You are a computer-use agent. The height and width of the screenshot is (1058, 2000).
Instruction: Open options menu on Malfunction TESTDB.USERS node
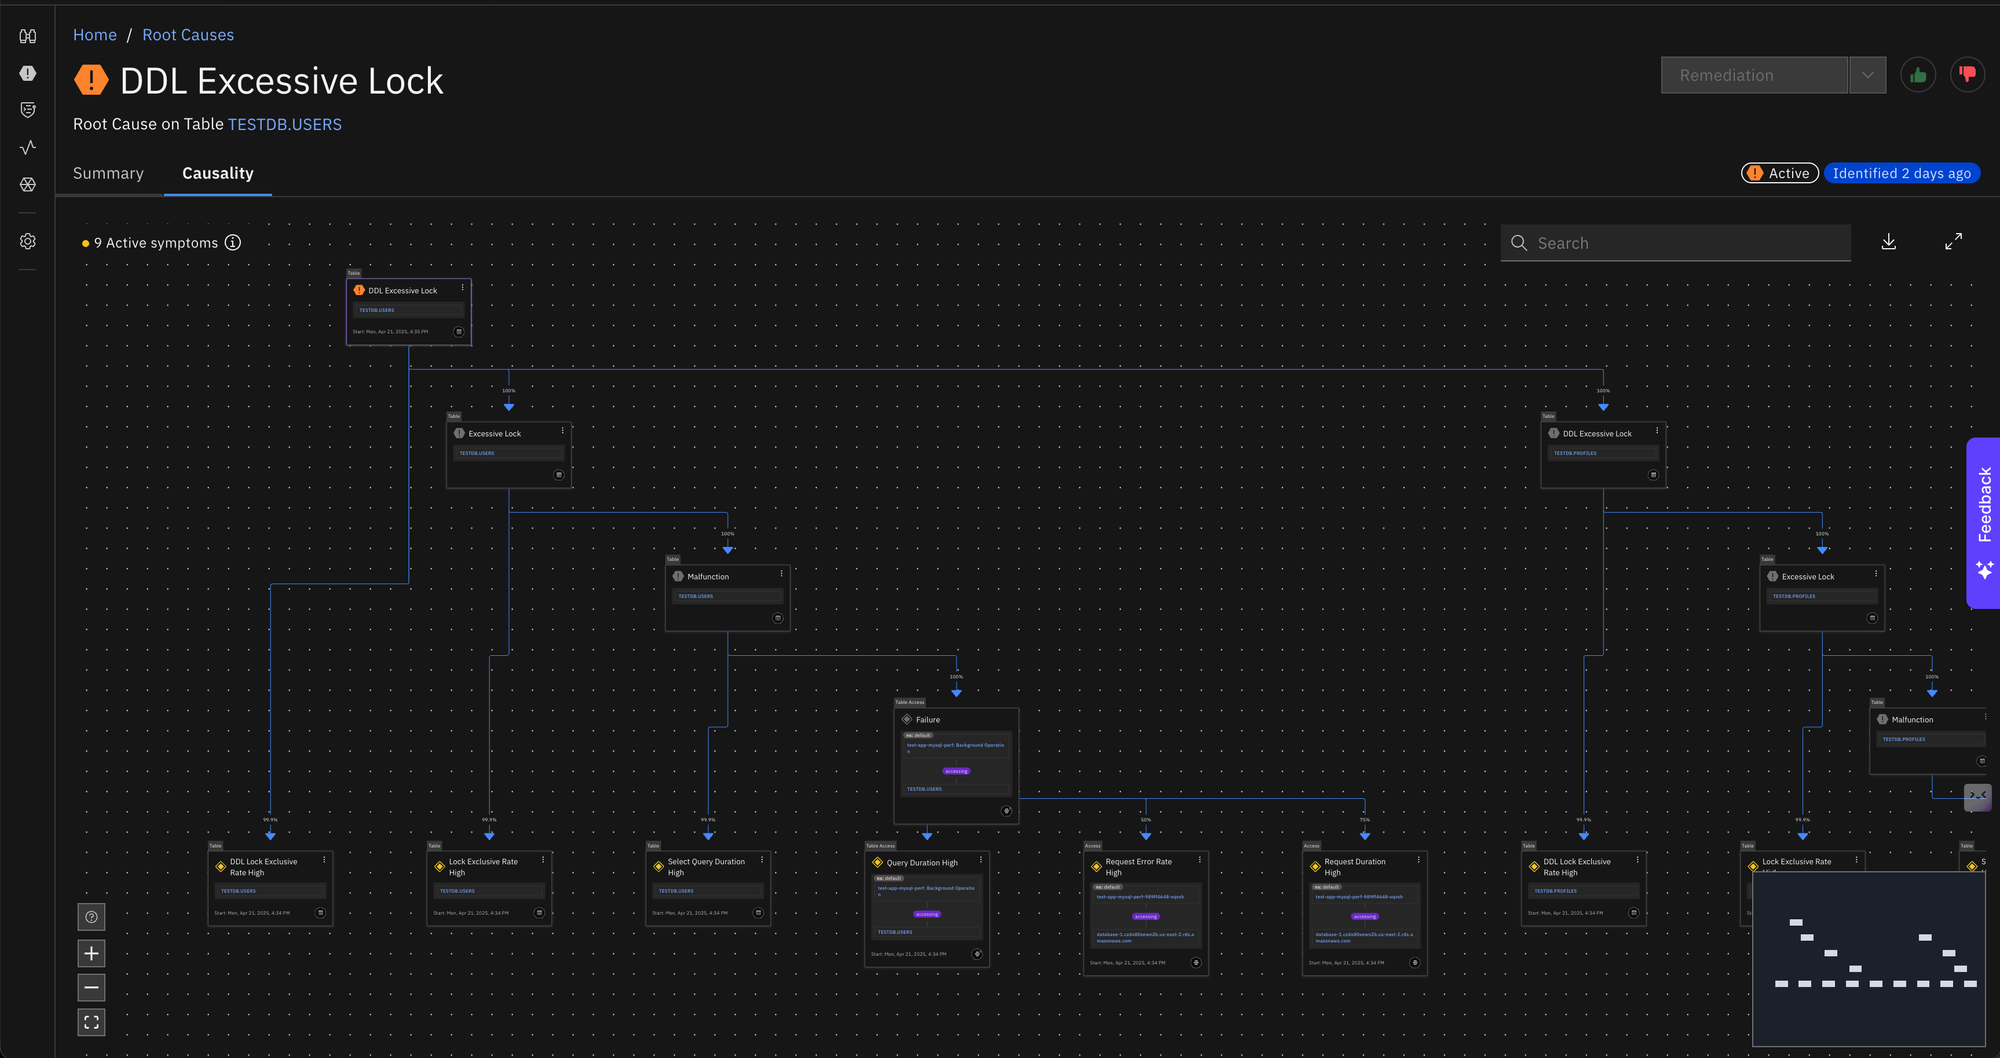(x=781, y=575)
